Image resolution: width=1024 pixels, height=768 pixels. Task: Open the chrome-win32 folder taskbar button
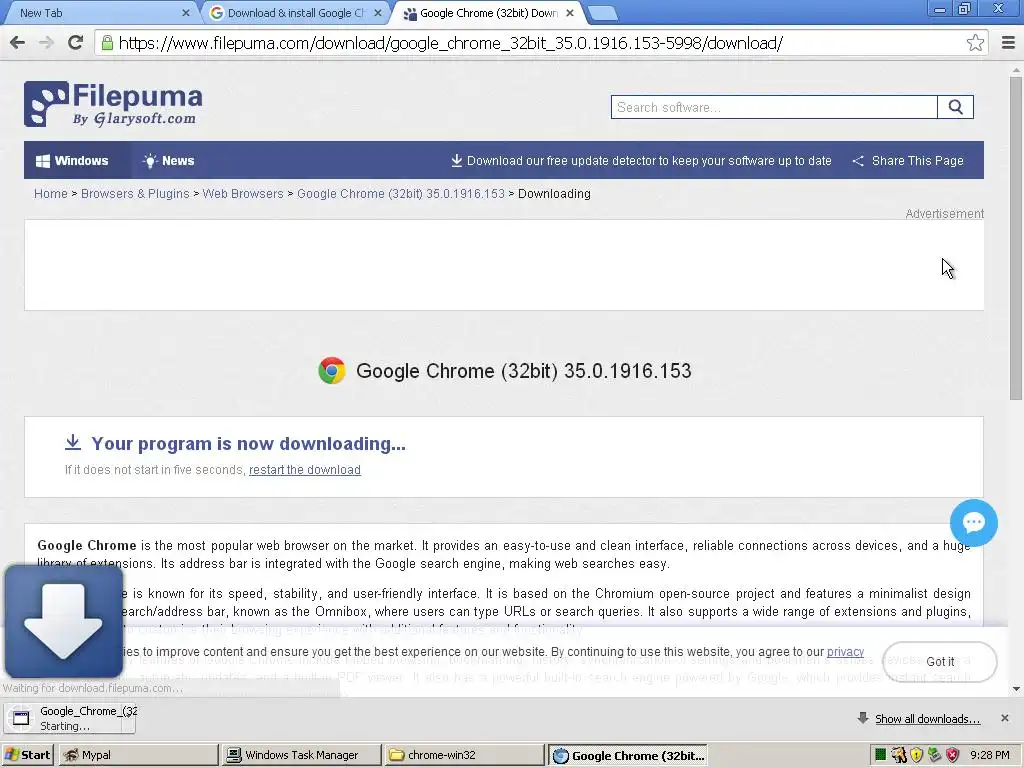click(x=464, y=755)
